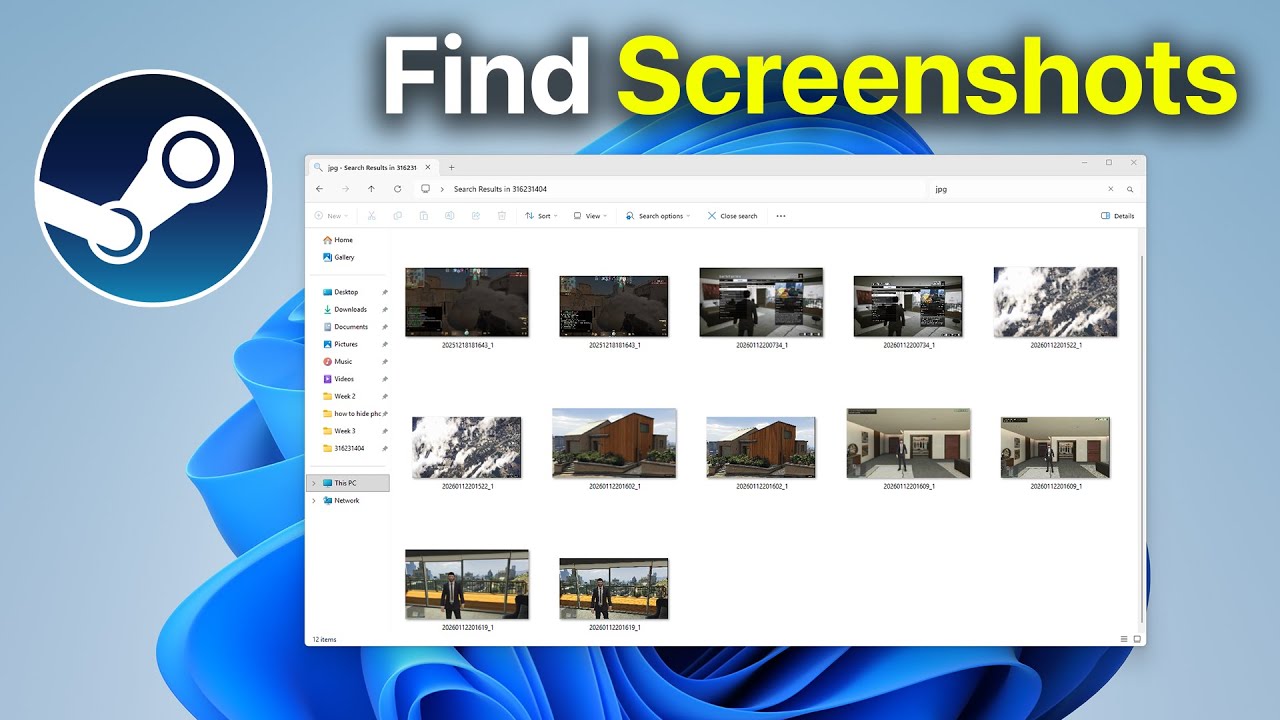Click the pin icon beside Desktop
Image resolution: width=1280 pixels, height=720 pixels.
tap(385, 292)
